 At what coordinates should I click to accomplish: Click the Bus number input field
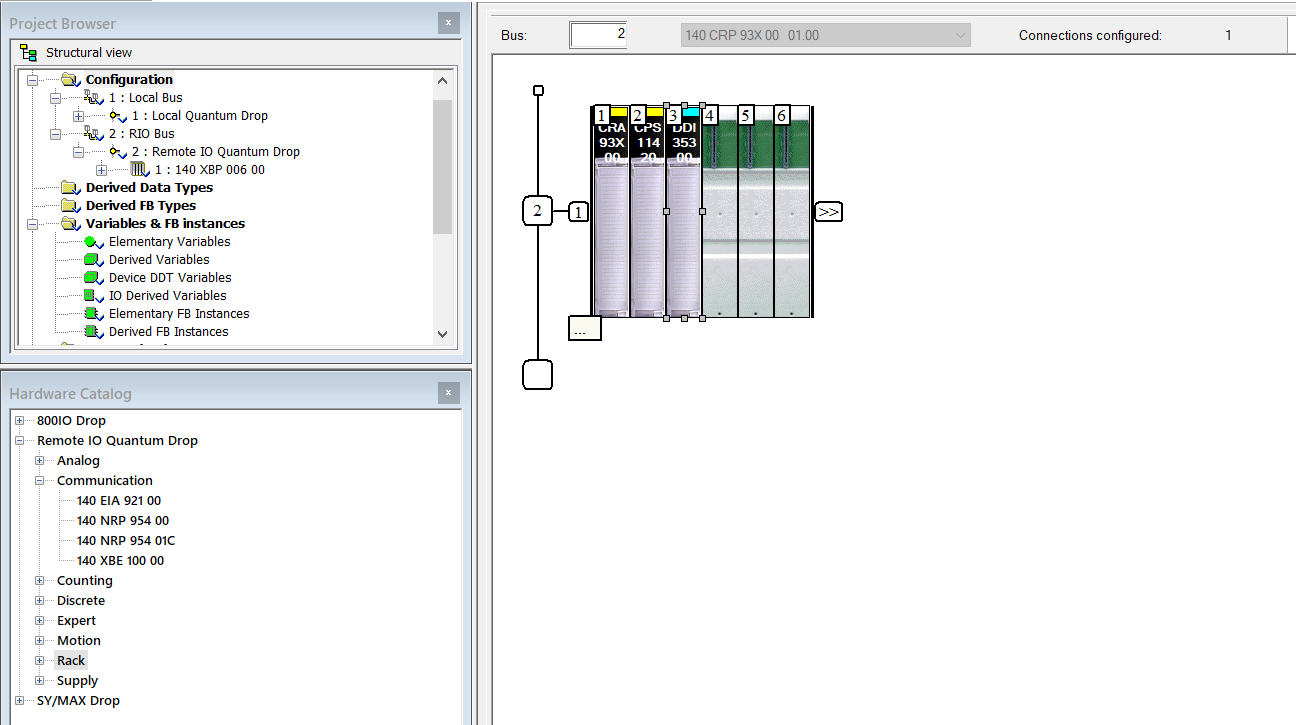(x=598, y=34)
